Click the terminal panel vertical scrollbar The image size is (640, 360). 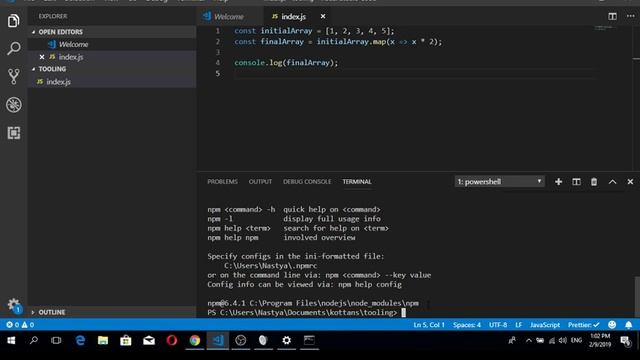pos(637,296)
